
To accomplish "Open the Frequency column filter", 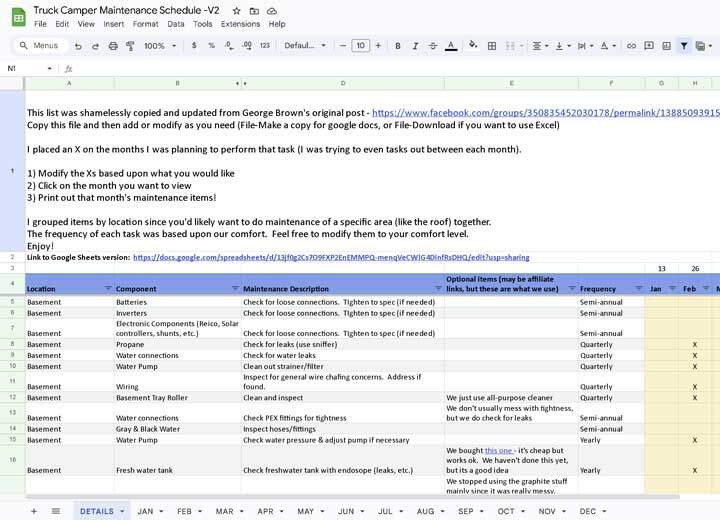I will 639,288.
